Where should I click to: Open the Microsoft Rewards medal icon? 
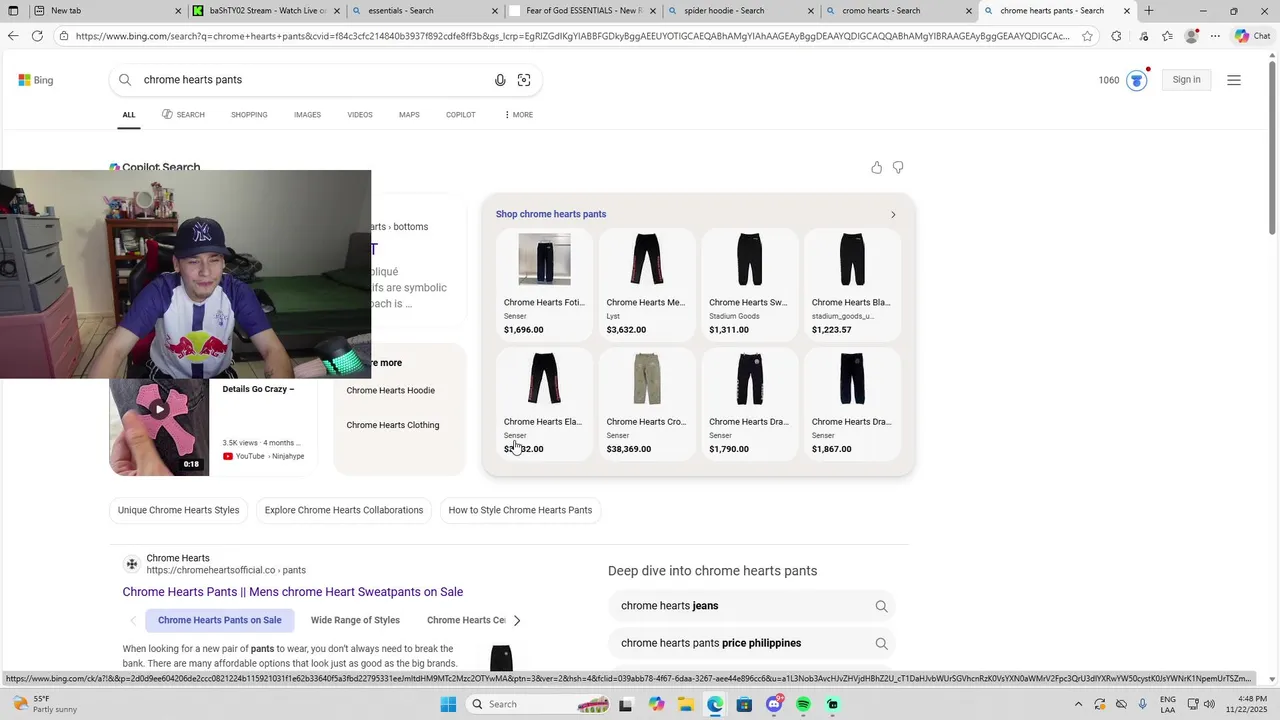[x=1136, y=80]
